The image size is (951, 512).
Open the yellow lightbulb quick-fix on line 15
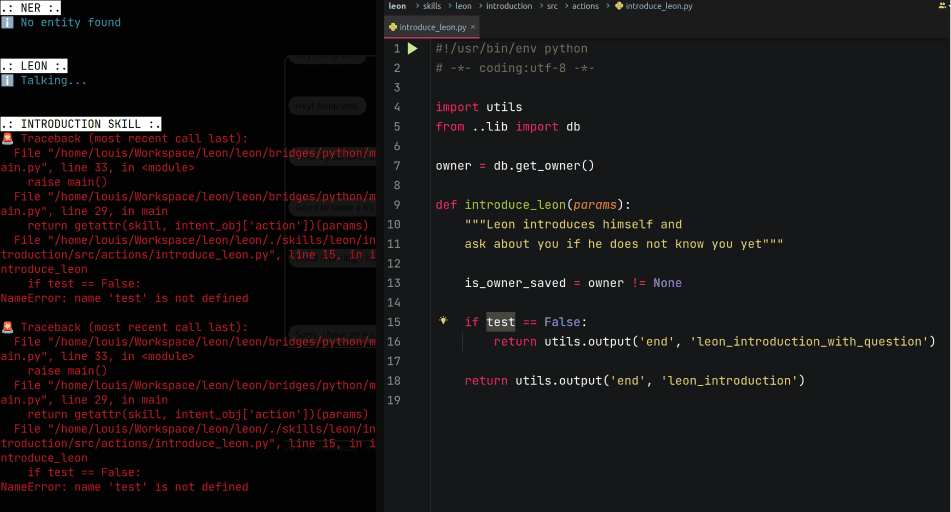443,320
